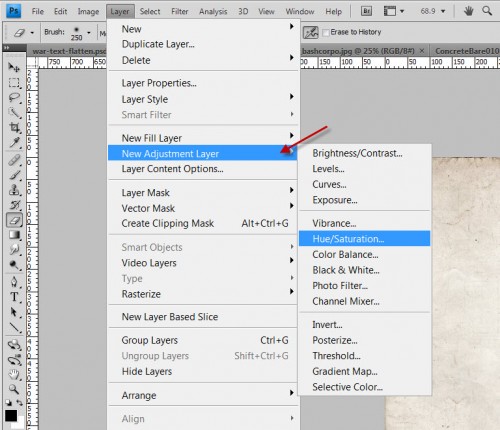The width and height of the screenshot is (500, 430).
Task: Choose Duplicate Layer menu item
Action: coord(203,44)
